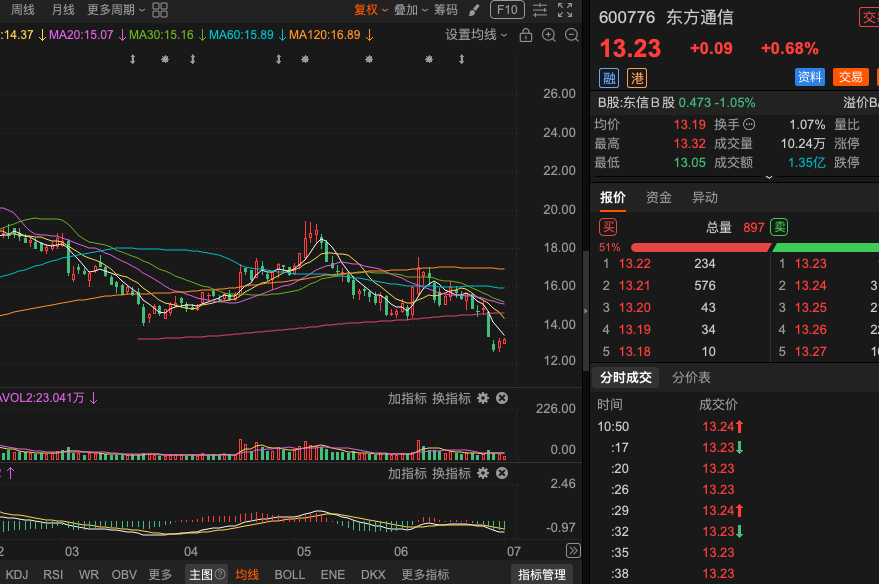This screenshot has width=879, height=584.
Task: Click the jump-to-latest double arrow icon
Action: pos(573,550)
